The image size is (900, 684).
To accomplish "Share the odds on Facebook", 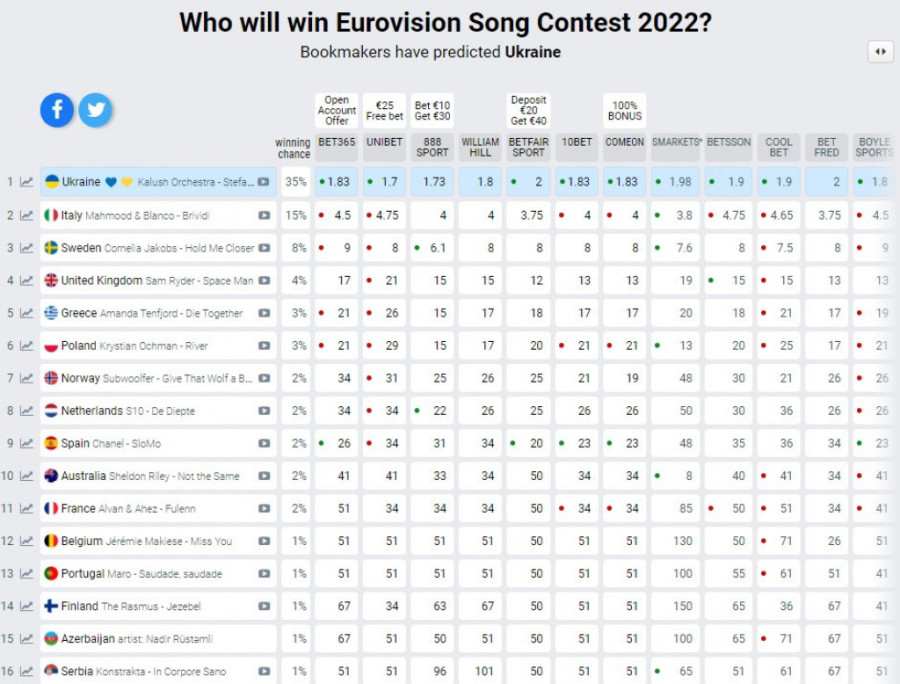I will coord(57,110).
